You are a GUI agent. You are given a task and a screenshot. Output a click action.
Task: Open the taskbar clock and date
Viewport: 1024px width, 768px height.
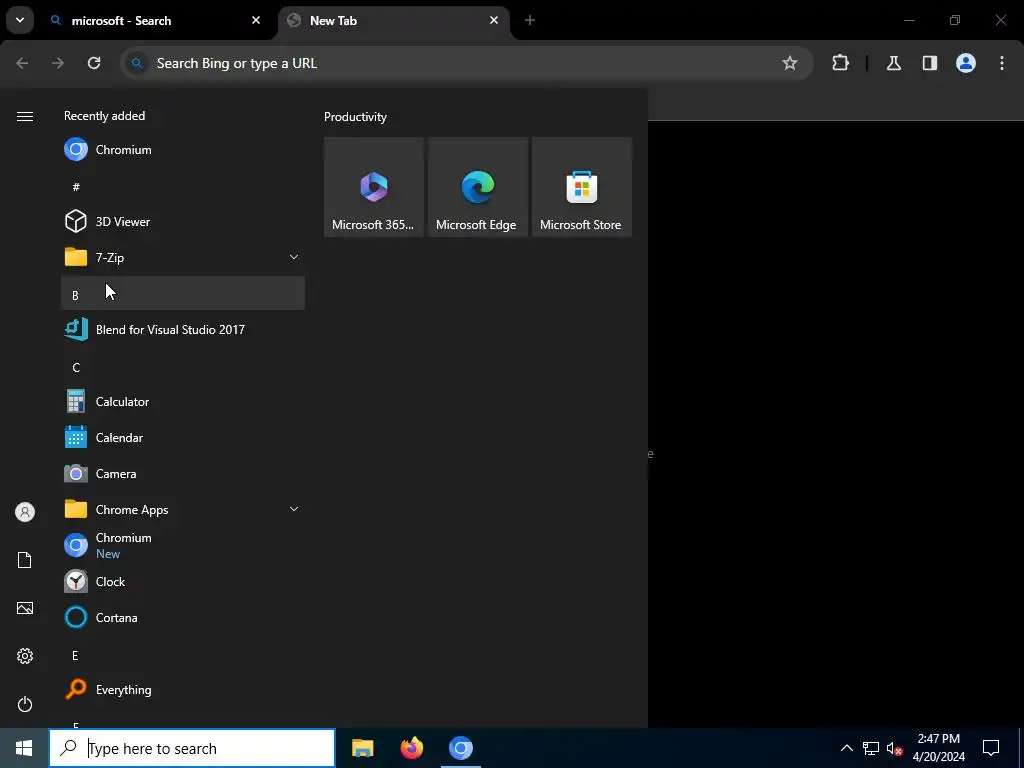click(938, 748)
